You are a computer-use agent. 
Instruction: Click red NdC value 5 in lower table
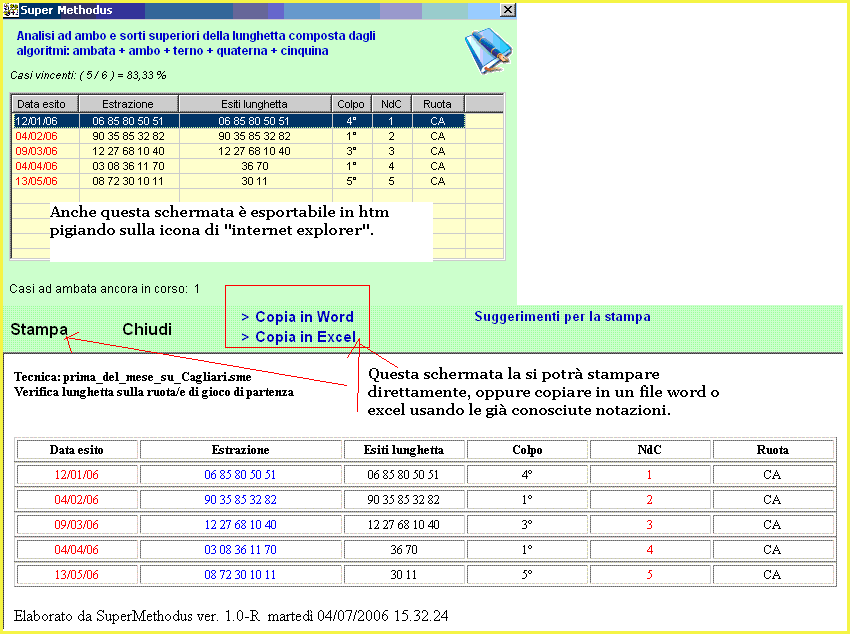tap(649, 574)
